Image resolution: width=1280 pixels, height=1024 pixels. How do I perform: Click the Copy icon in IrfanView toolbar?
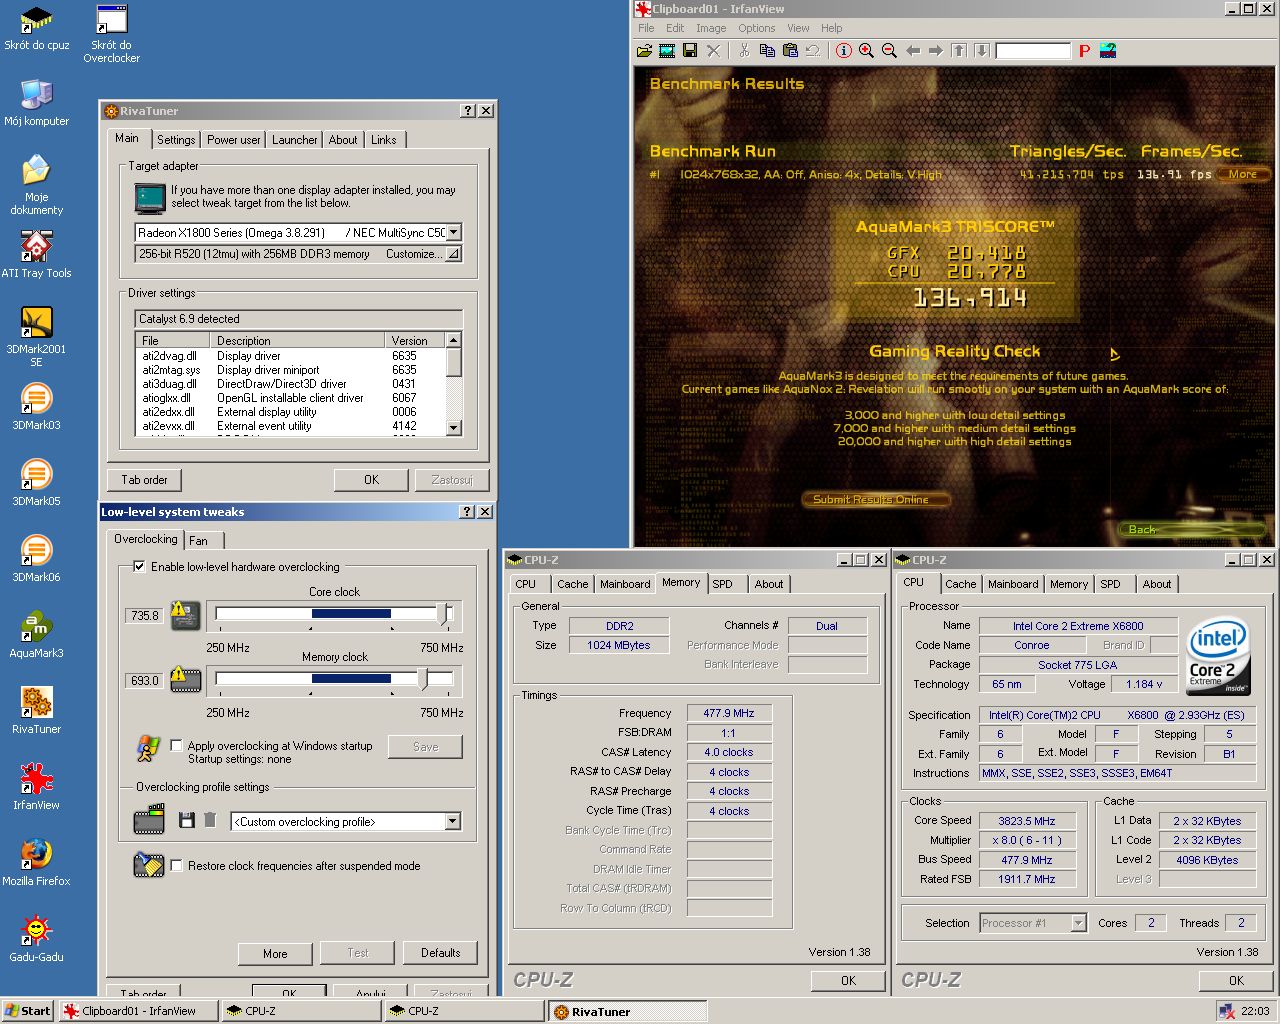pyautogui.click(x=767, y=51)
